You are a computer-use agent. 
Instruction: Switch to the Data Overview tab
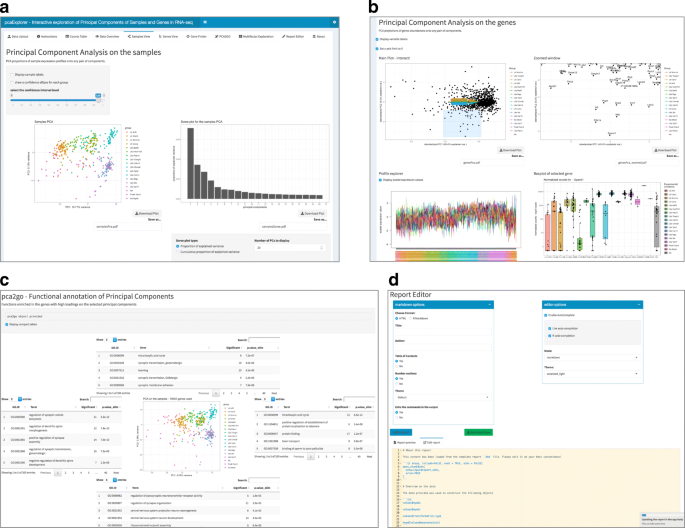point(107,37)
